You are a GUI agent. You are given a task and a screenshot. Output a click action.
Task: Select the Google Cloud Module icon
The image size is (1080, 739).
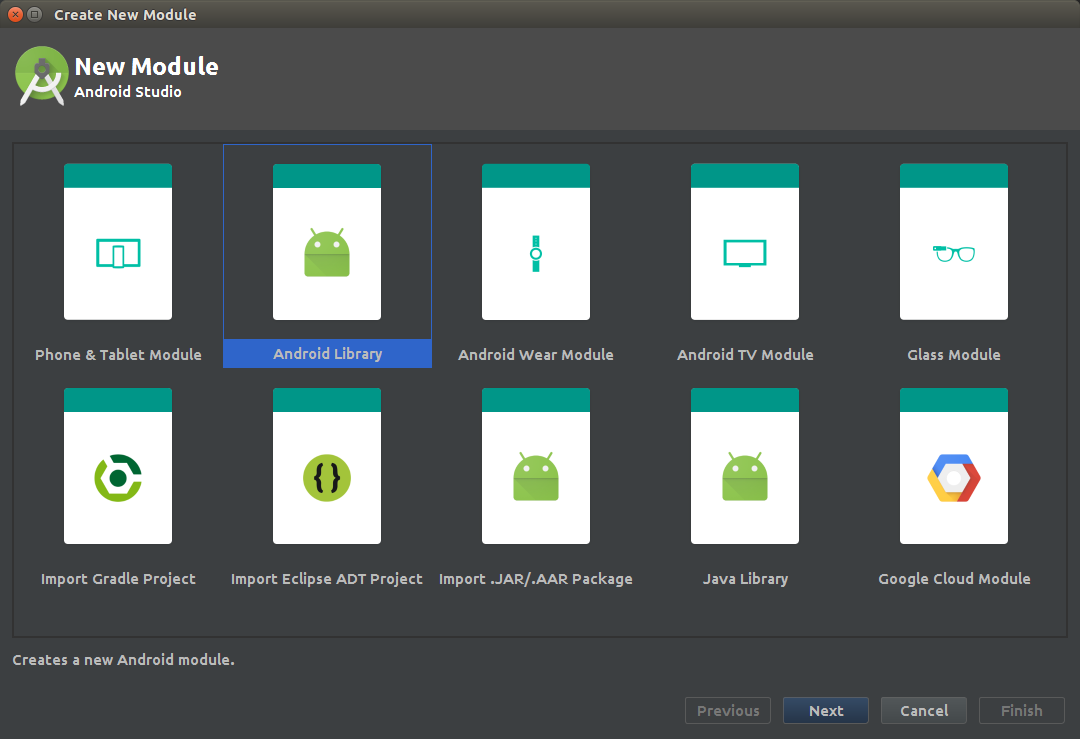(x=954, y=466)
